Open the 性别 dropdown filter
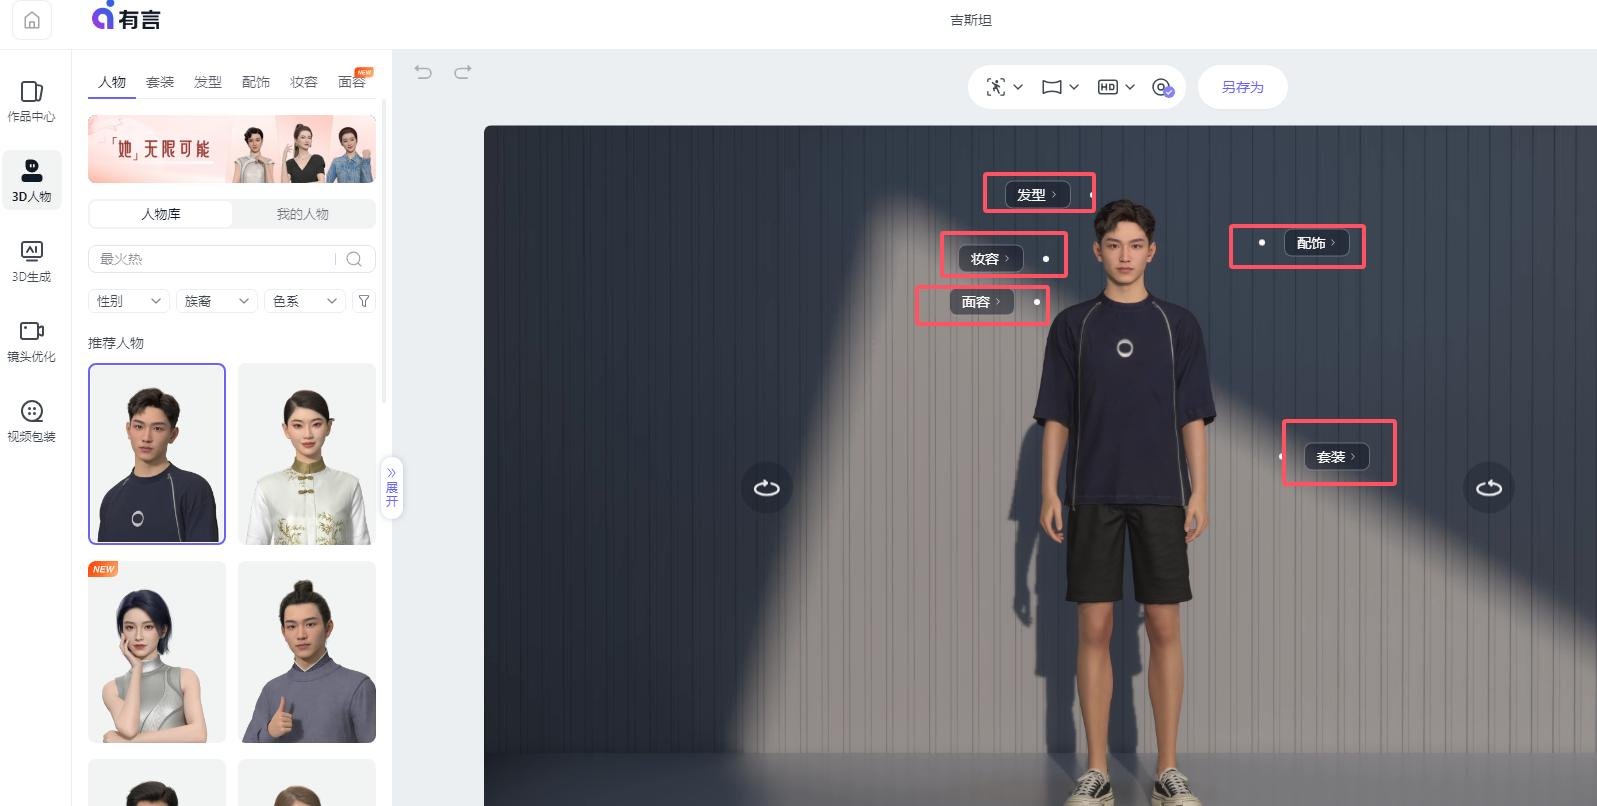Screen dimensions: 1597x806 point(128,301)
